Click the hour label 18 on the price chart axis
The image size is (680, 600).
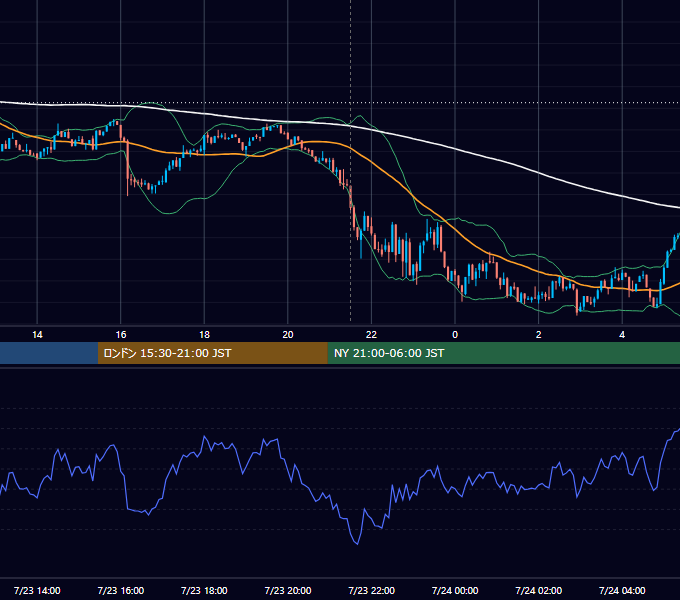pos(204,335)
